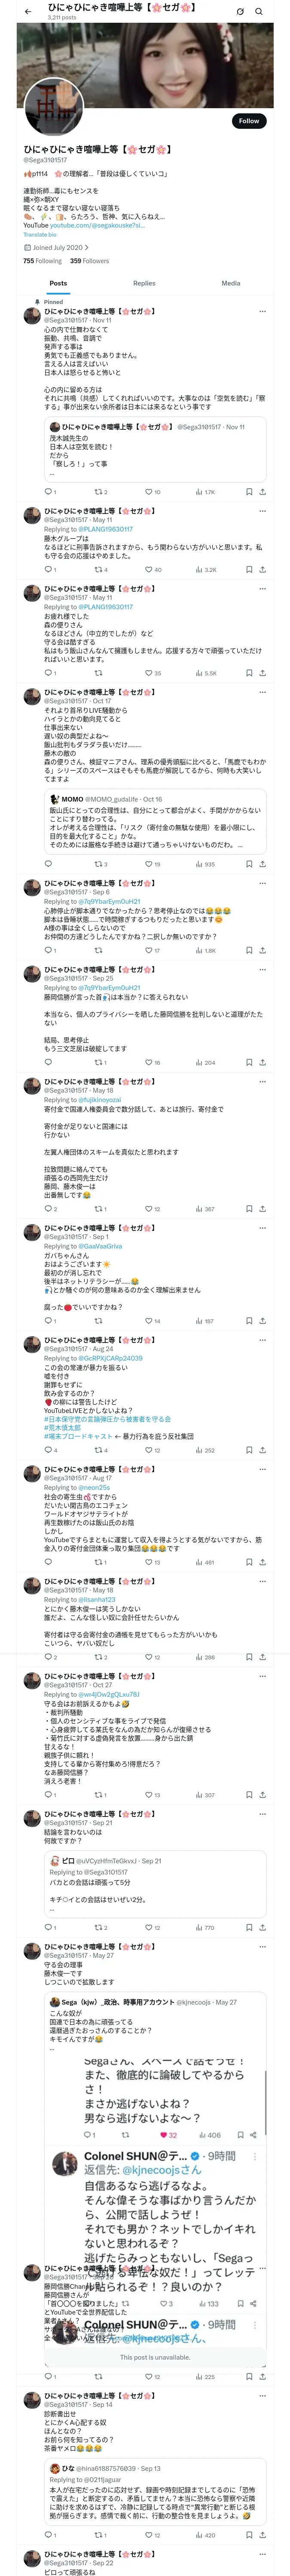The image size is (290, 2576).
Task: Click the search icon in the header
Action: (259, 11)
